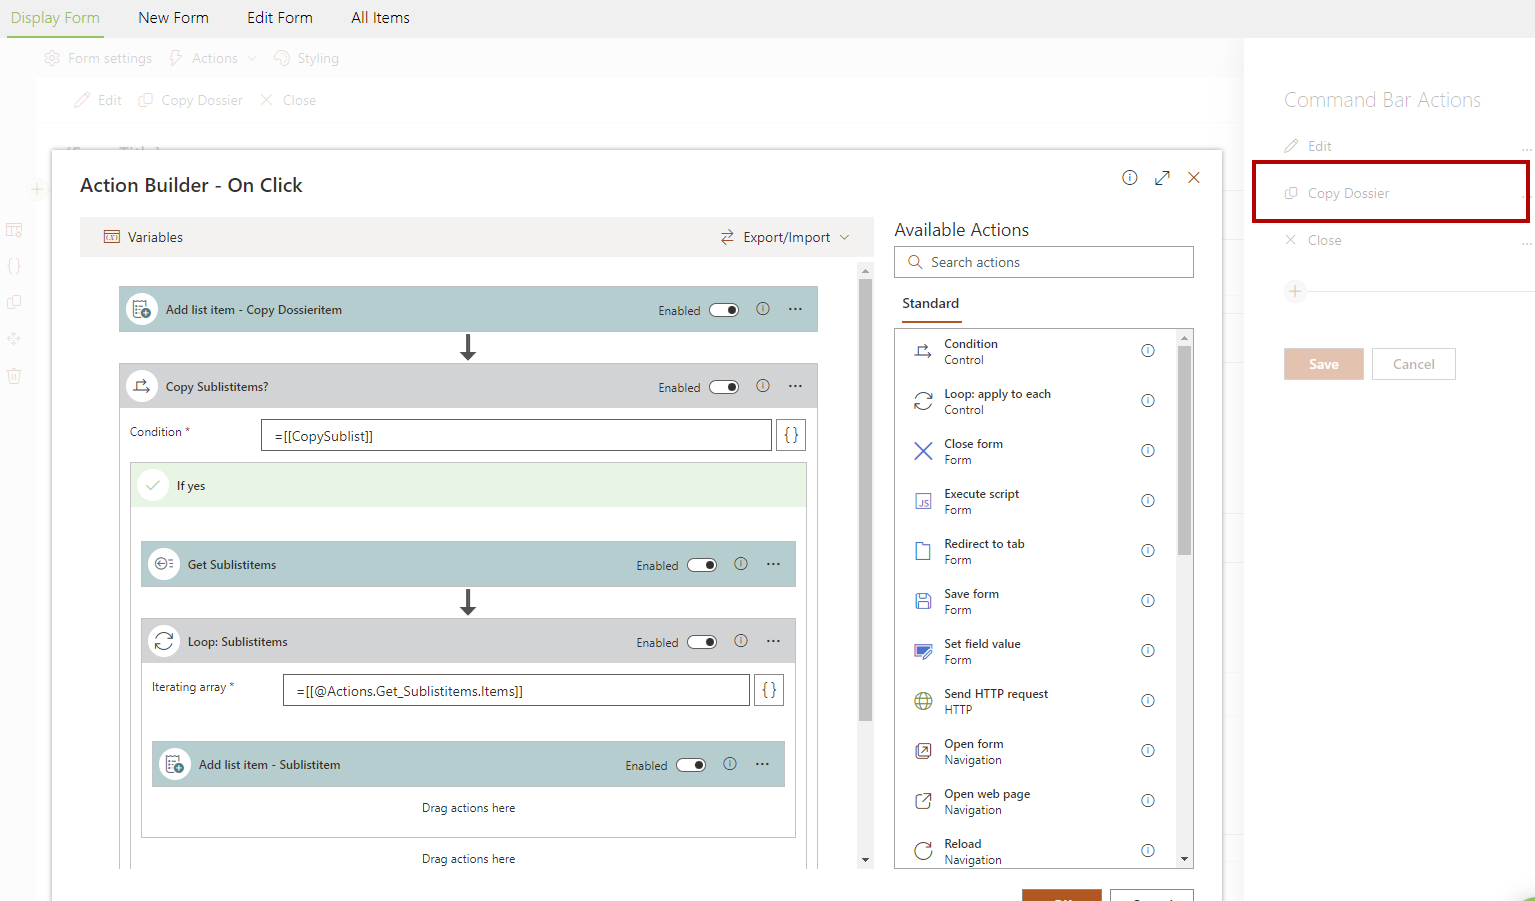
Task: Open expression editor beside Iterating array field
Action: pos(769,690)
